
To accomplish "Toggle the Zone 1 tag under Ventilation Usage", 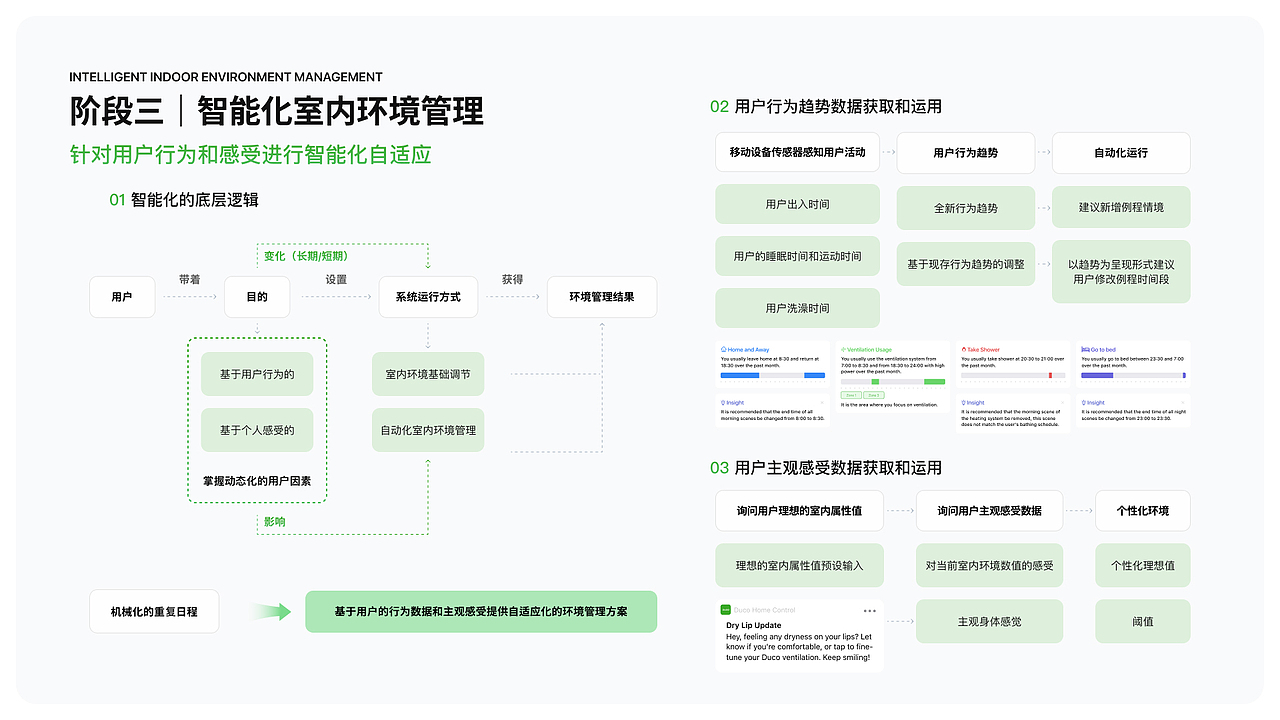I will coord(851,395).
